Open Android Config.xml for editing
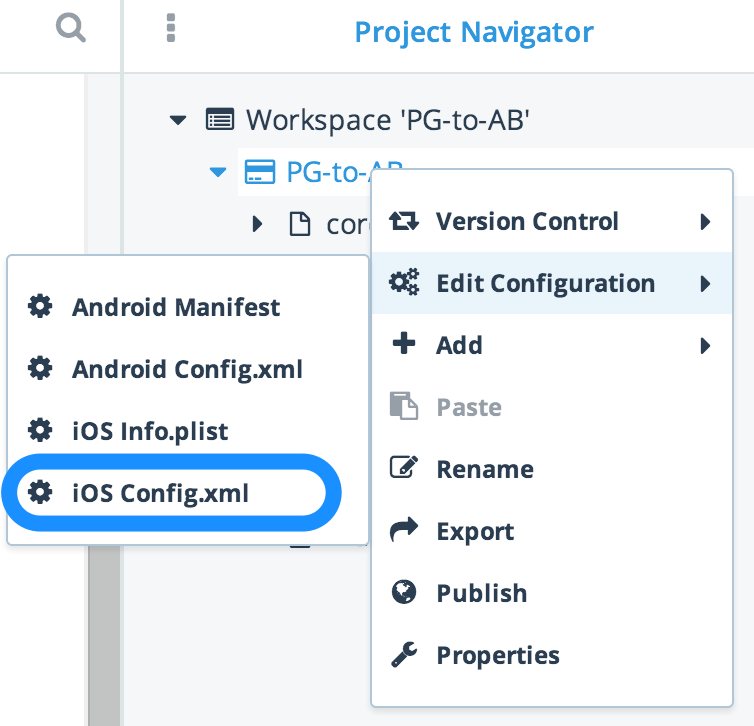 (x=186, y=369)
